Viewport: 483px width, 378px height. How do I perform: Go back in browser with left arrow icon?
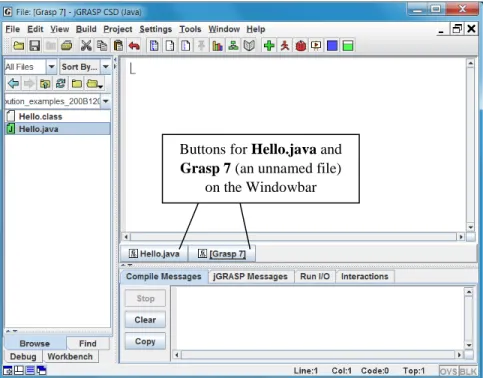click(x=13, y=83)
